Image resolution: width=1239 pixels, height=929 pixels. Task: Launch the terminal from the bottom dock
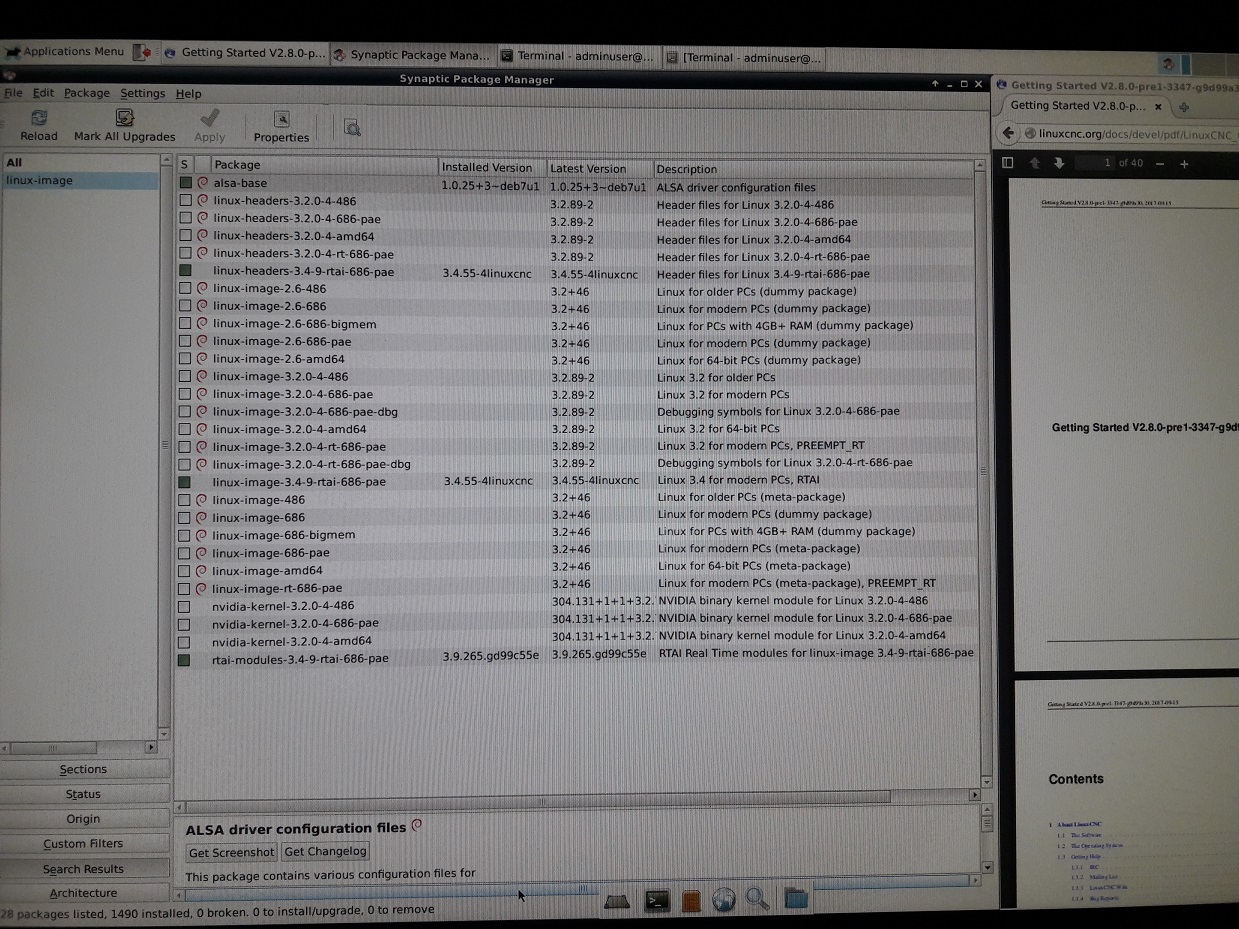point(657,900)
